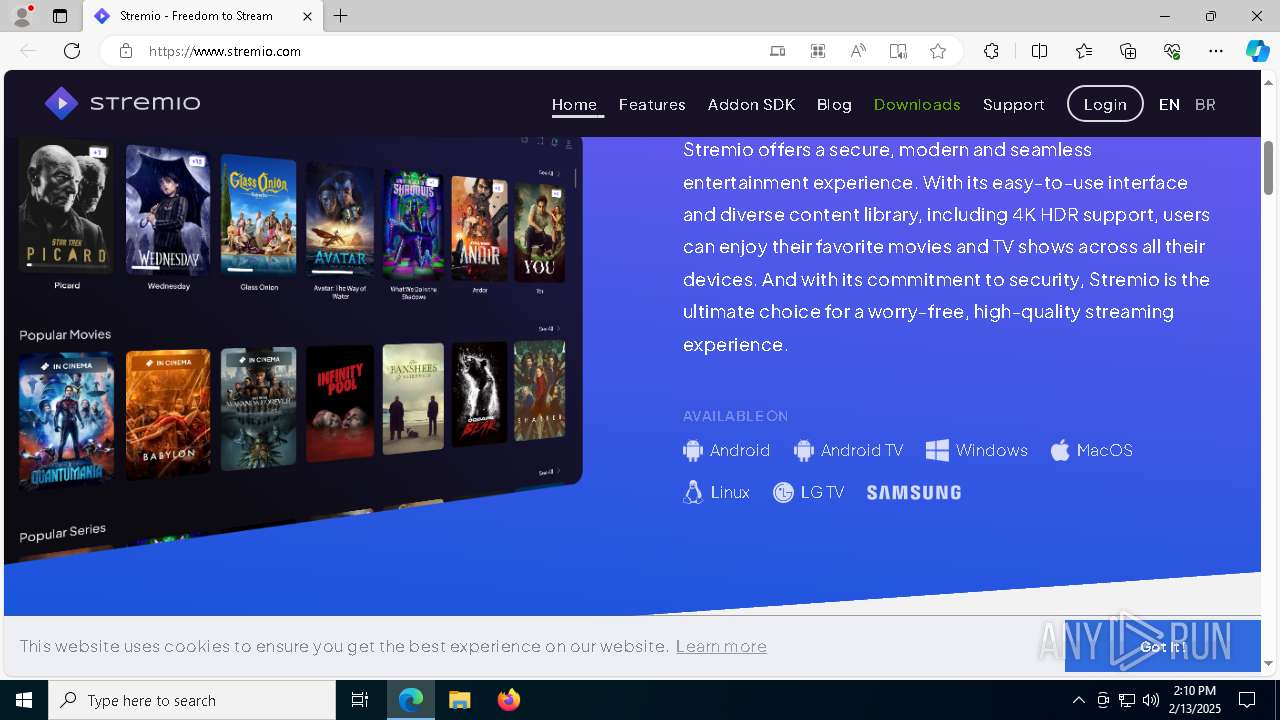Click the Login button
This screenshot has width=1280, height=720.
pyautogui.click(x=1105, y=104)
